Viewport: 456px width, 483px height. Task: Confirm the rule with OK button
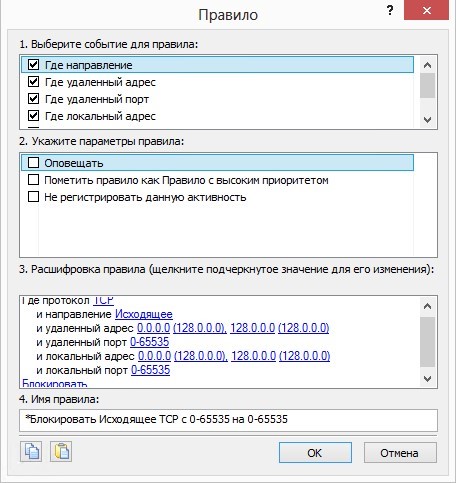pos(315,453)
